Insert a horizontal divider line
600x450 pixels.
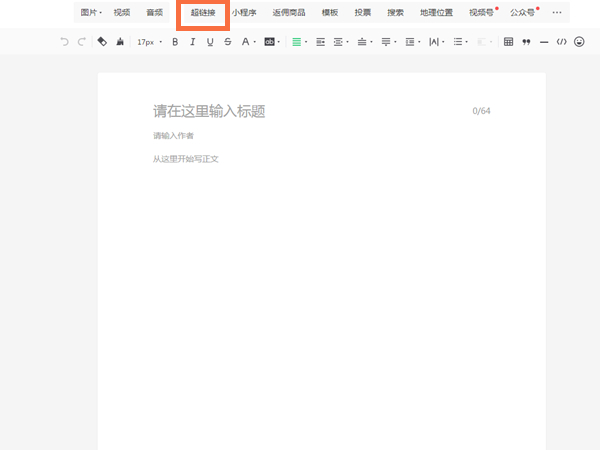coord(544,42)
